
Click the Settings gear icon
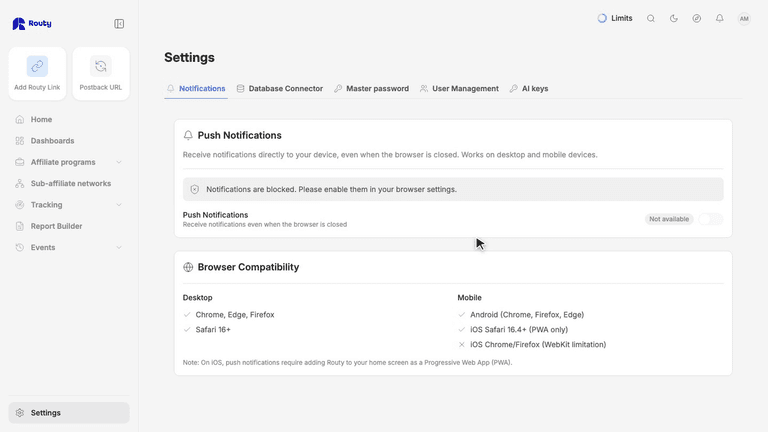(20, 413)
